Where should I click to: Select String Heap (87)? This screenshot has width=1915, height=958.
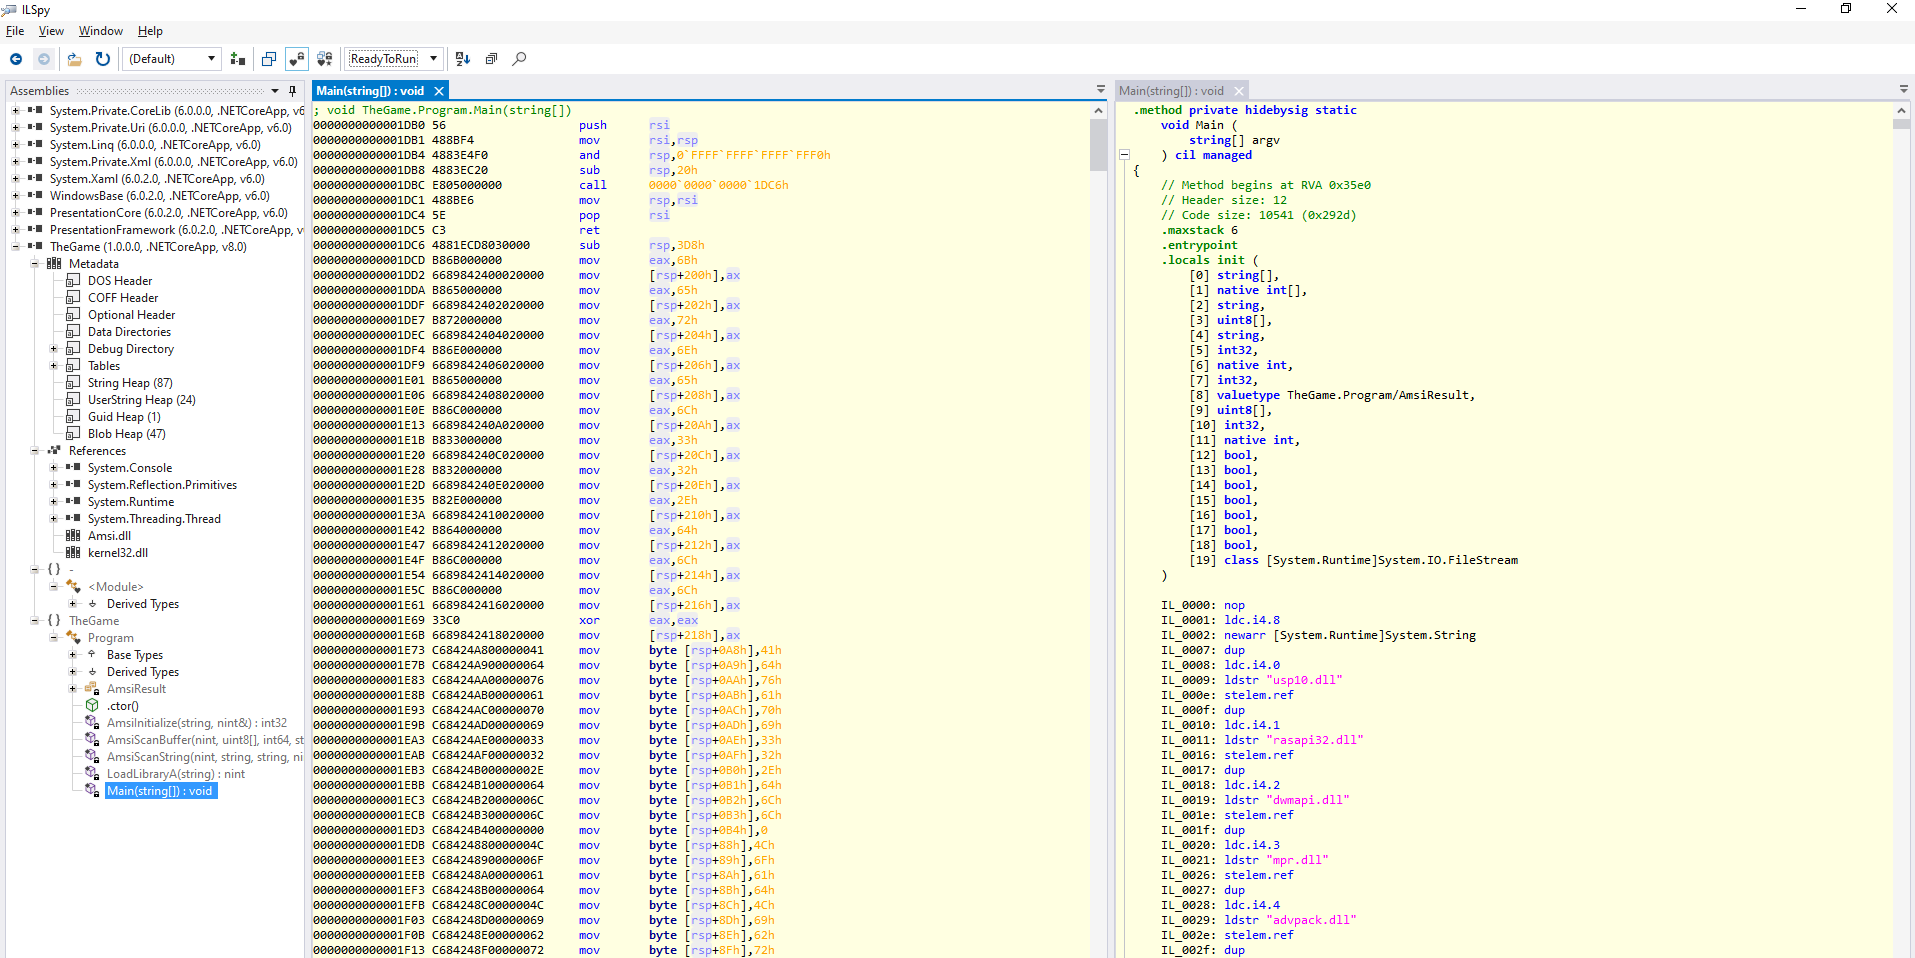coord(130,383)
